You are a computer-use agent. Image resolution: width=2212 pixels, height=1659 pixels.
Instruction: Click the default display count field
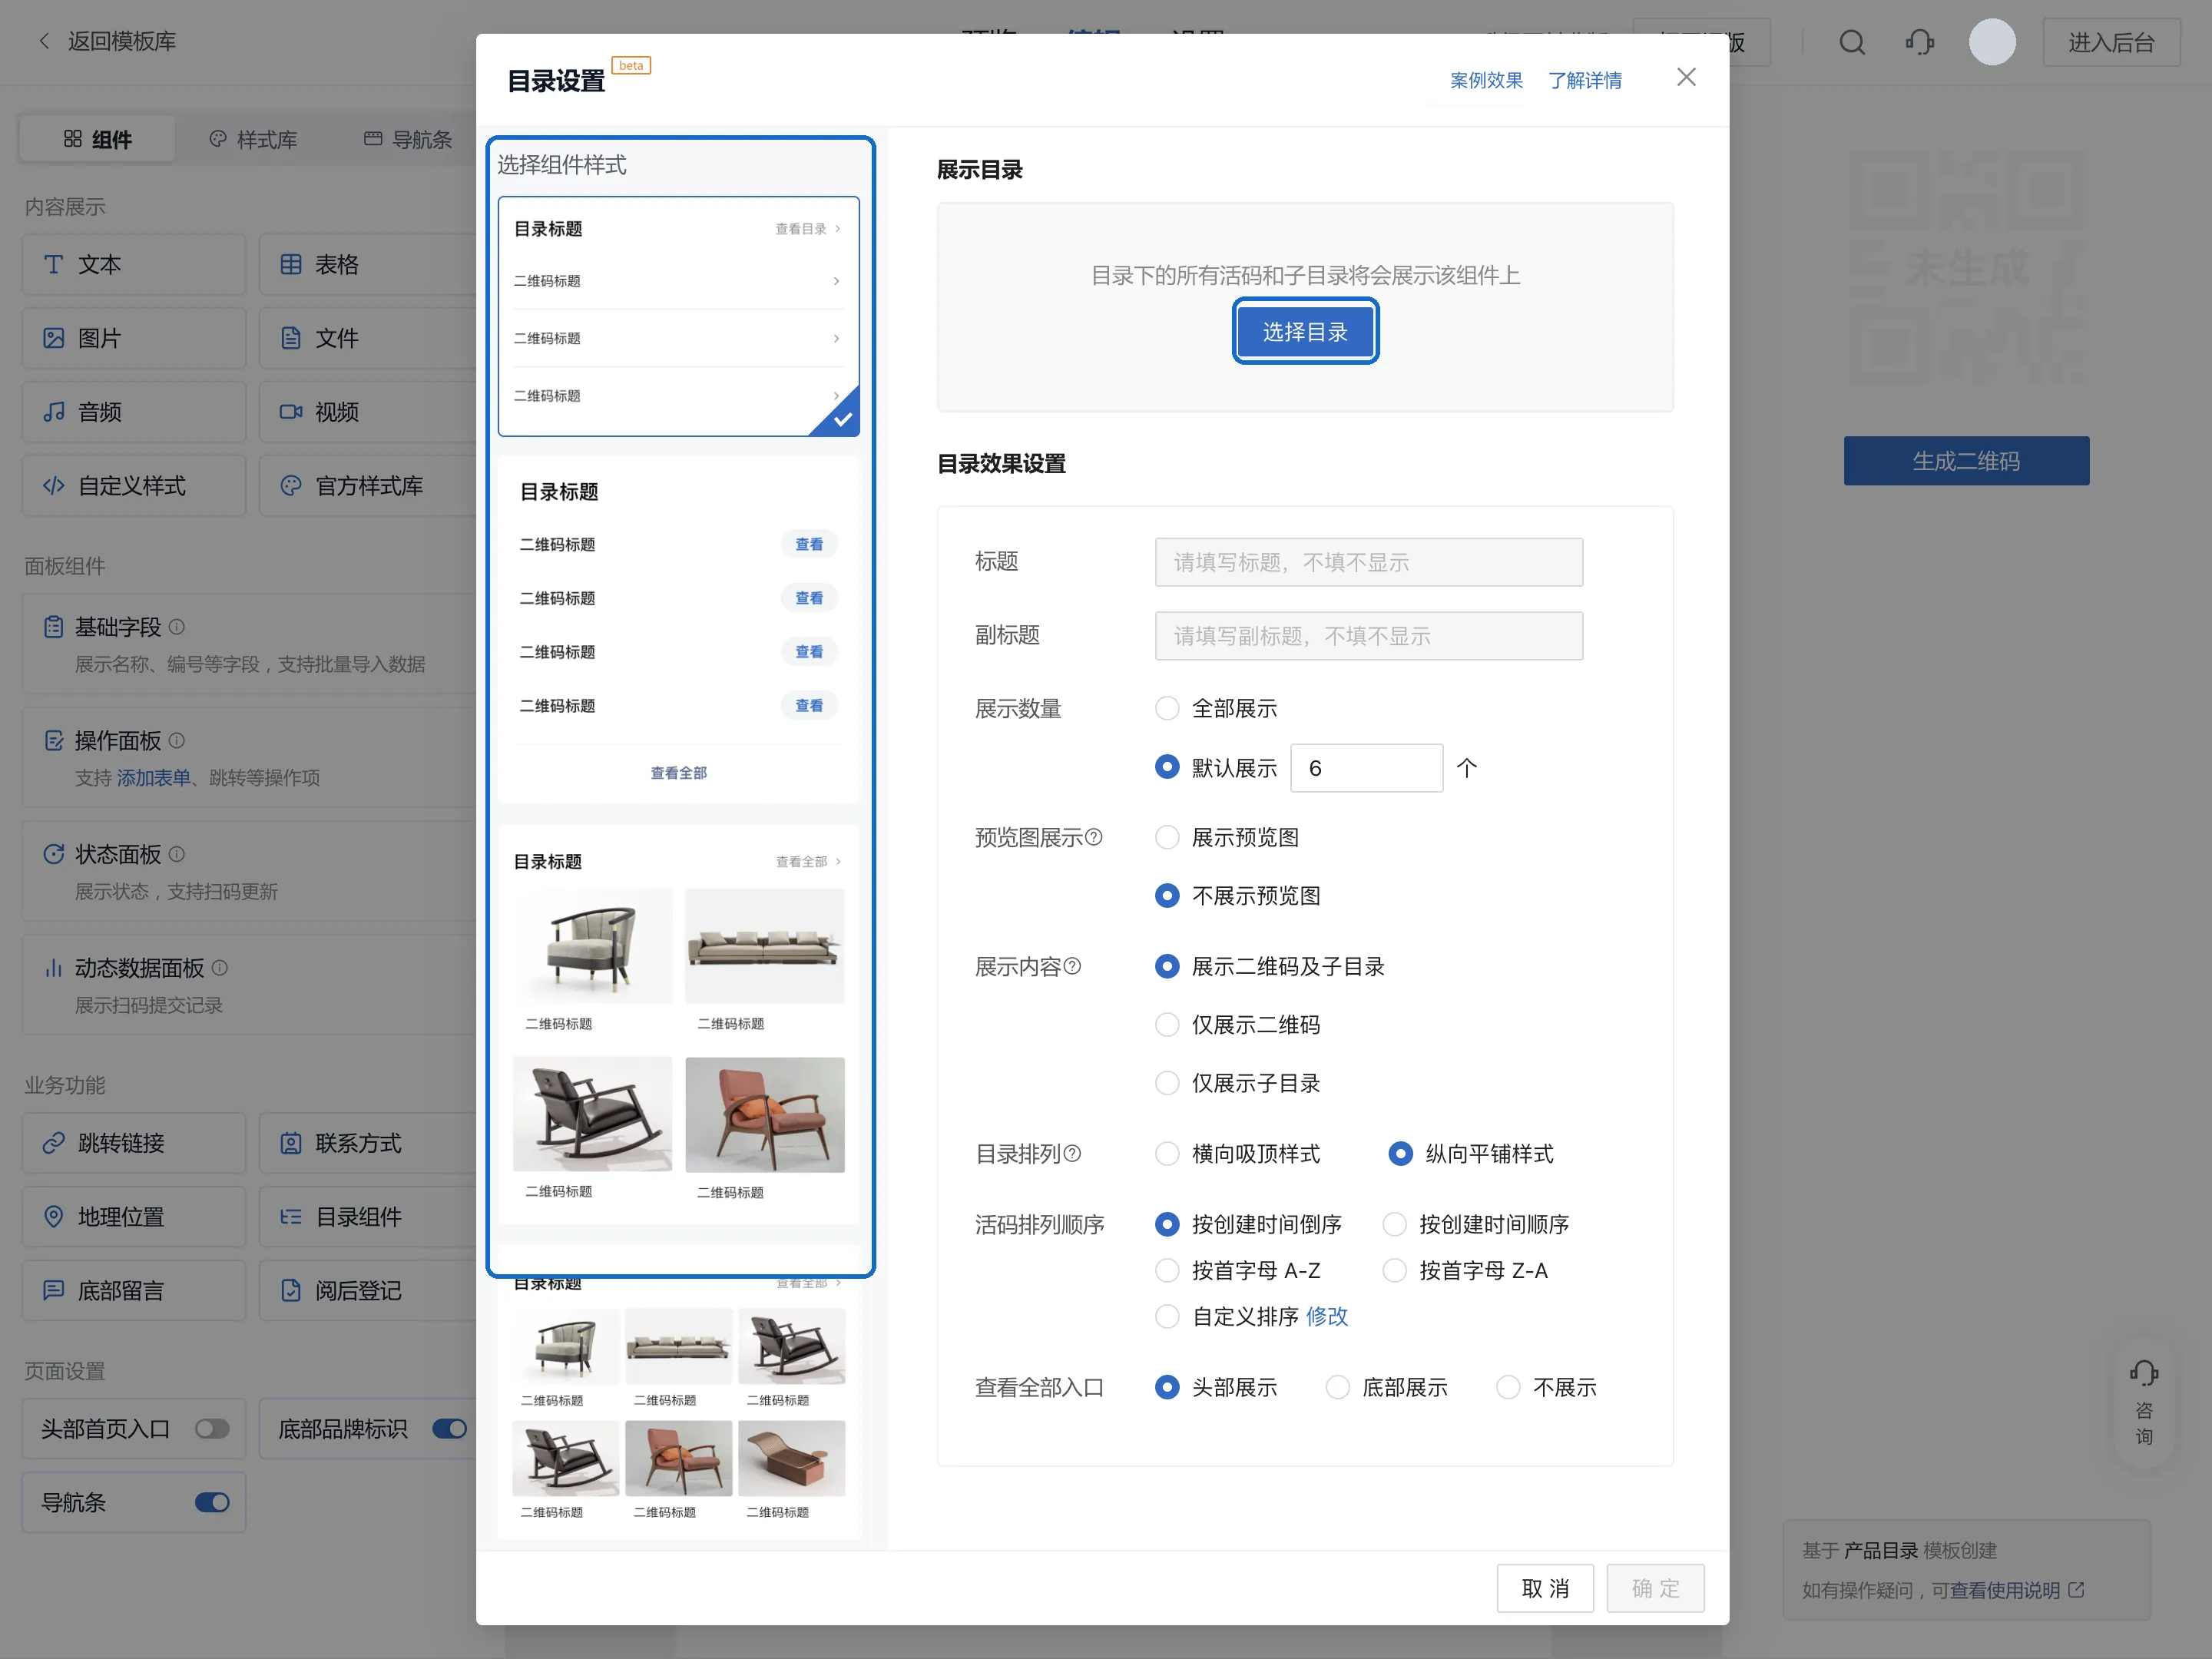[1366, 768]
